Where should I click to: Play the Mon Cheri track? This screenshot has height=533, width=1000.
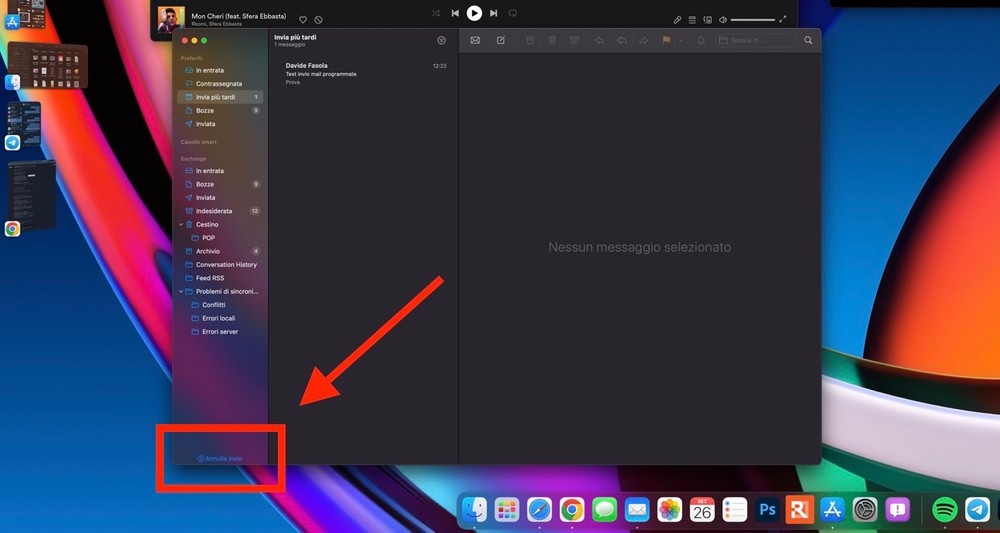[x=474, y=13]
